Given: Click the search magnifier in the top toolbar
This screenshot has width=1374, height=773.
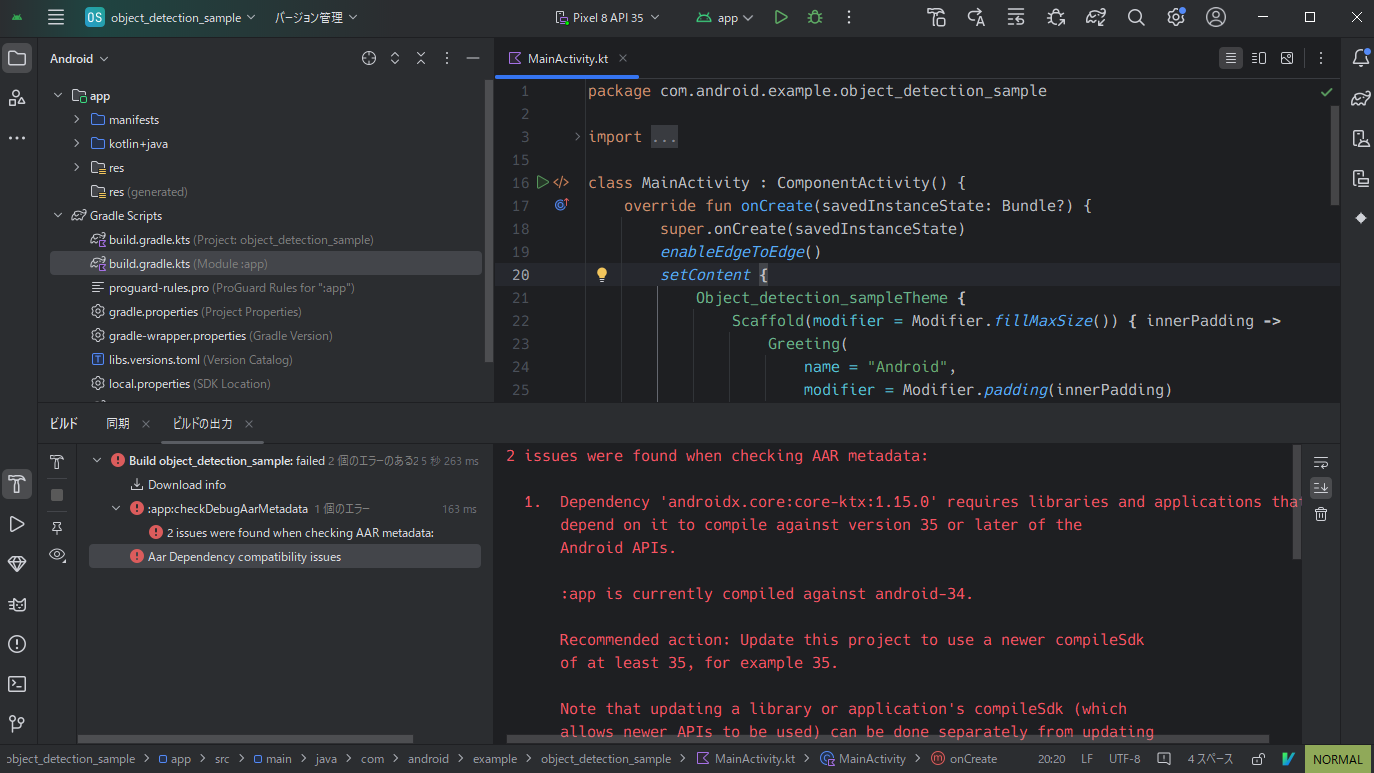Looking at the screenshot, I should (1136, 17).
